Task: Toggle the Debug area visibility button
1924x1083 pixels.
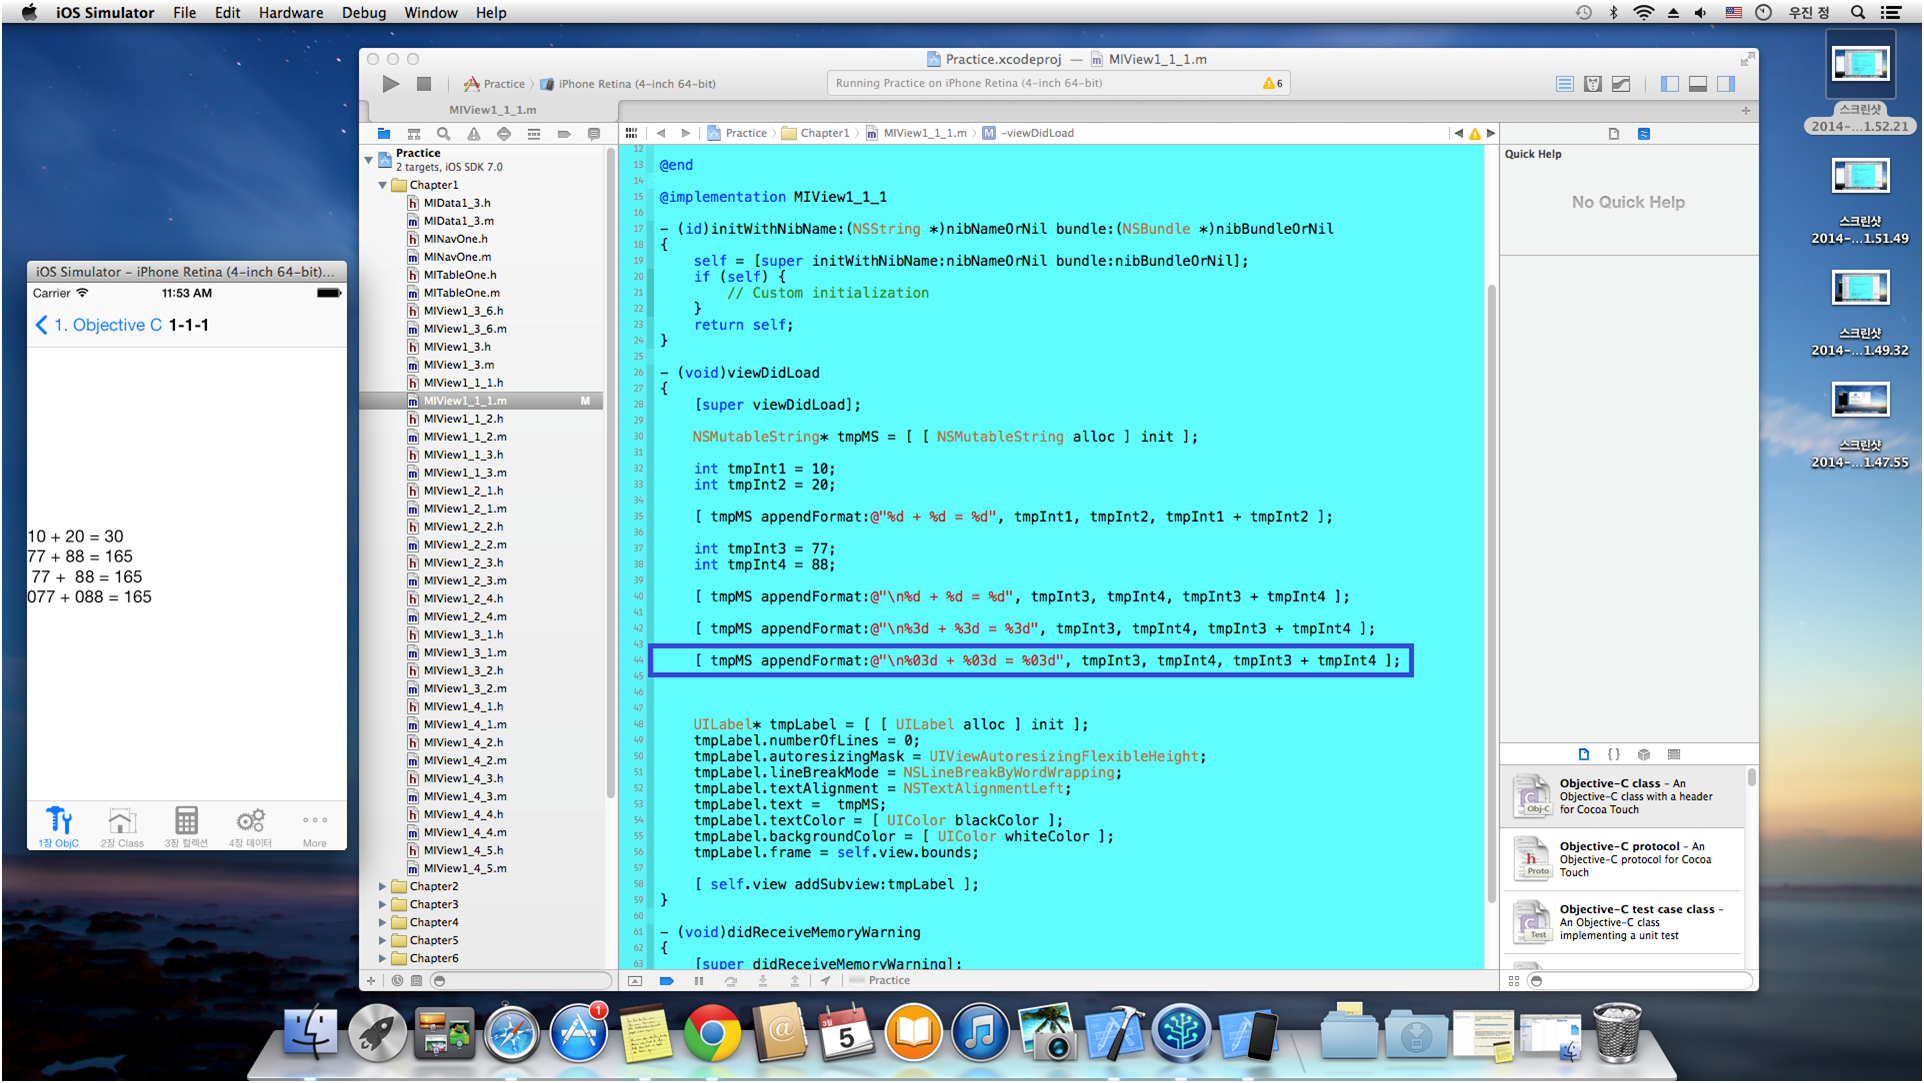Action: 1698,84
